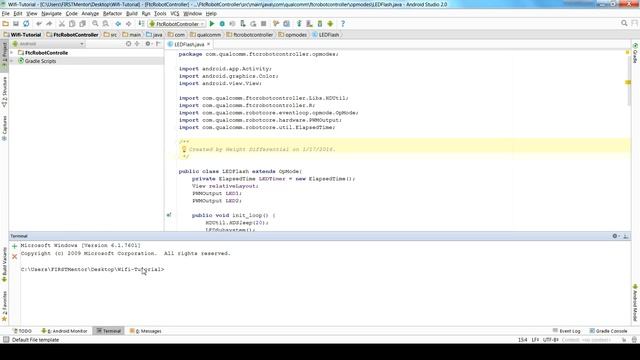Click the LEDFlash breadcrumb item

pyautogui.click(x=326, y=35)
